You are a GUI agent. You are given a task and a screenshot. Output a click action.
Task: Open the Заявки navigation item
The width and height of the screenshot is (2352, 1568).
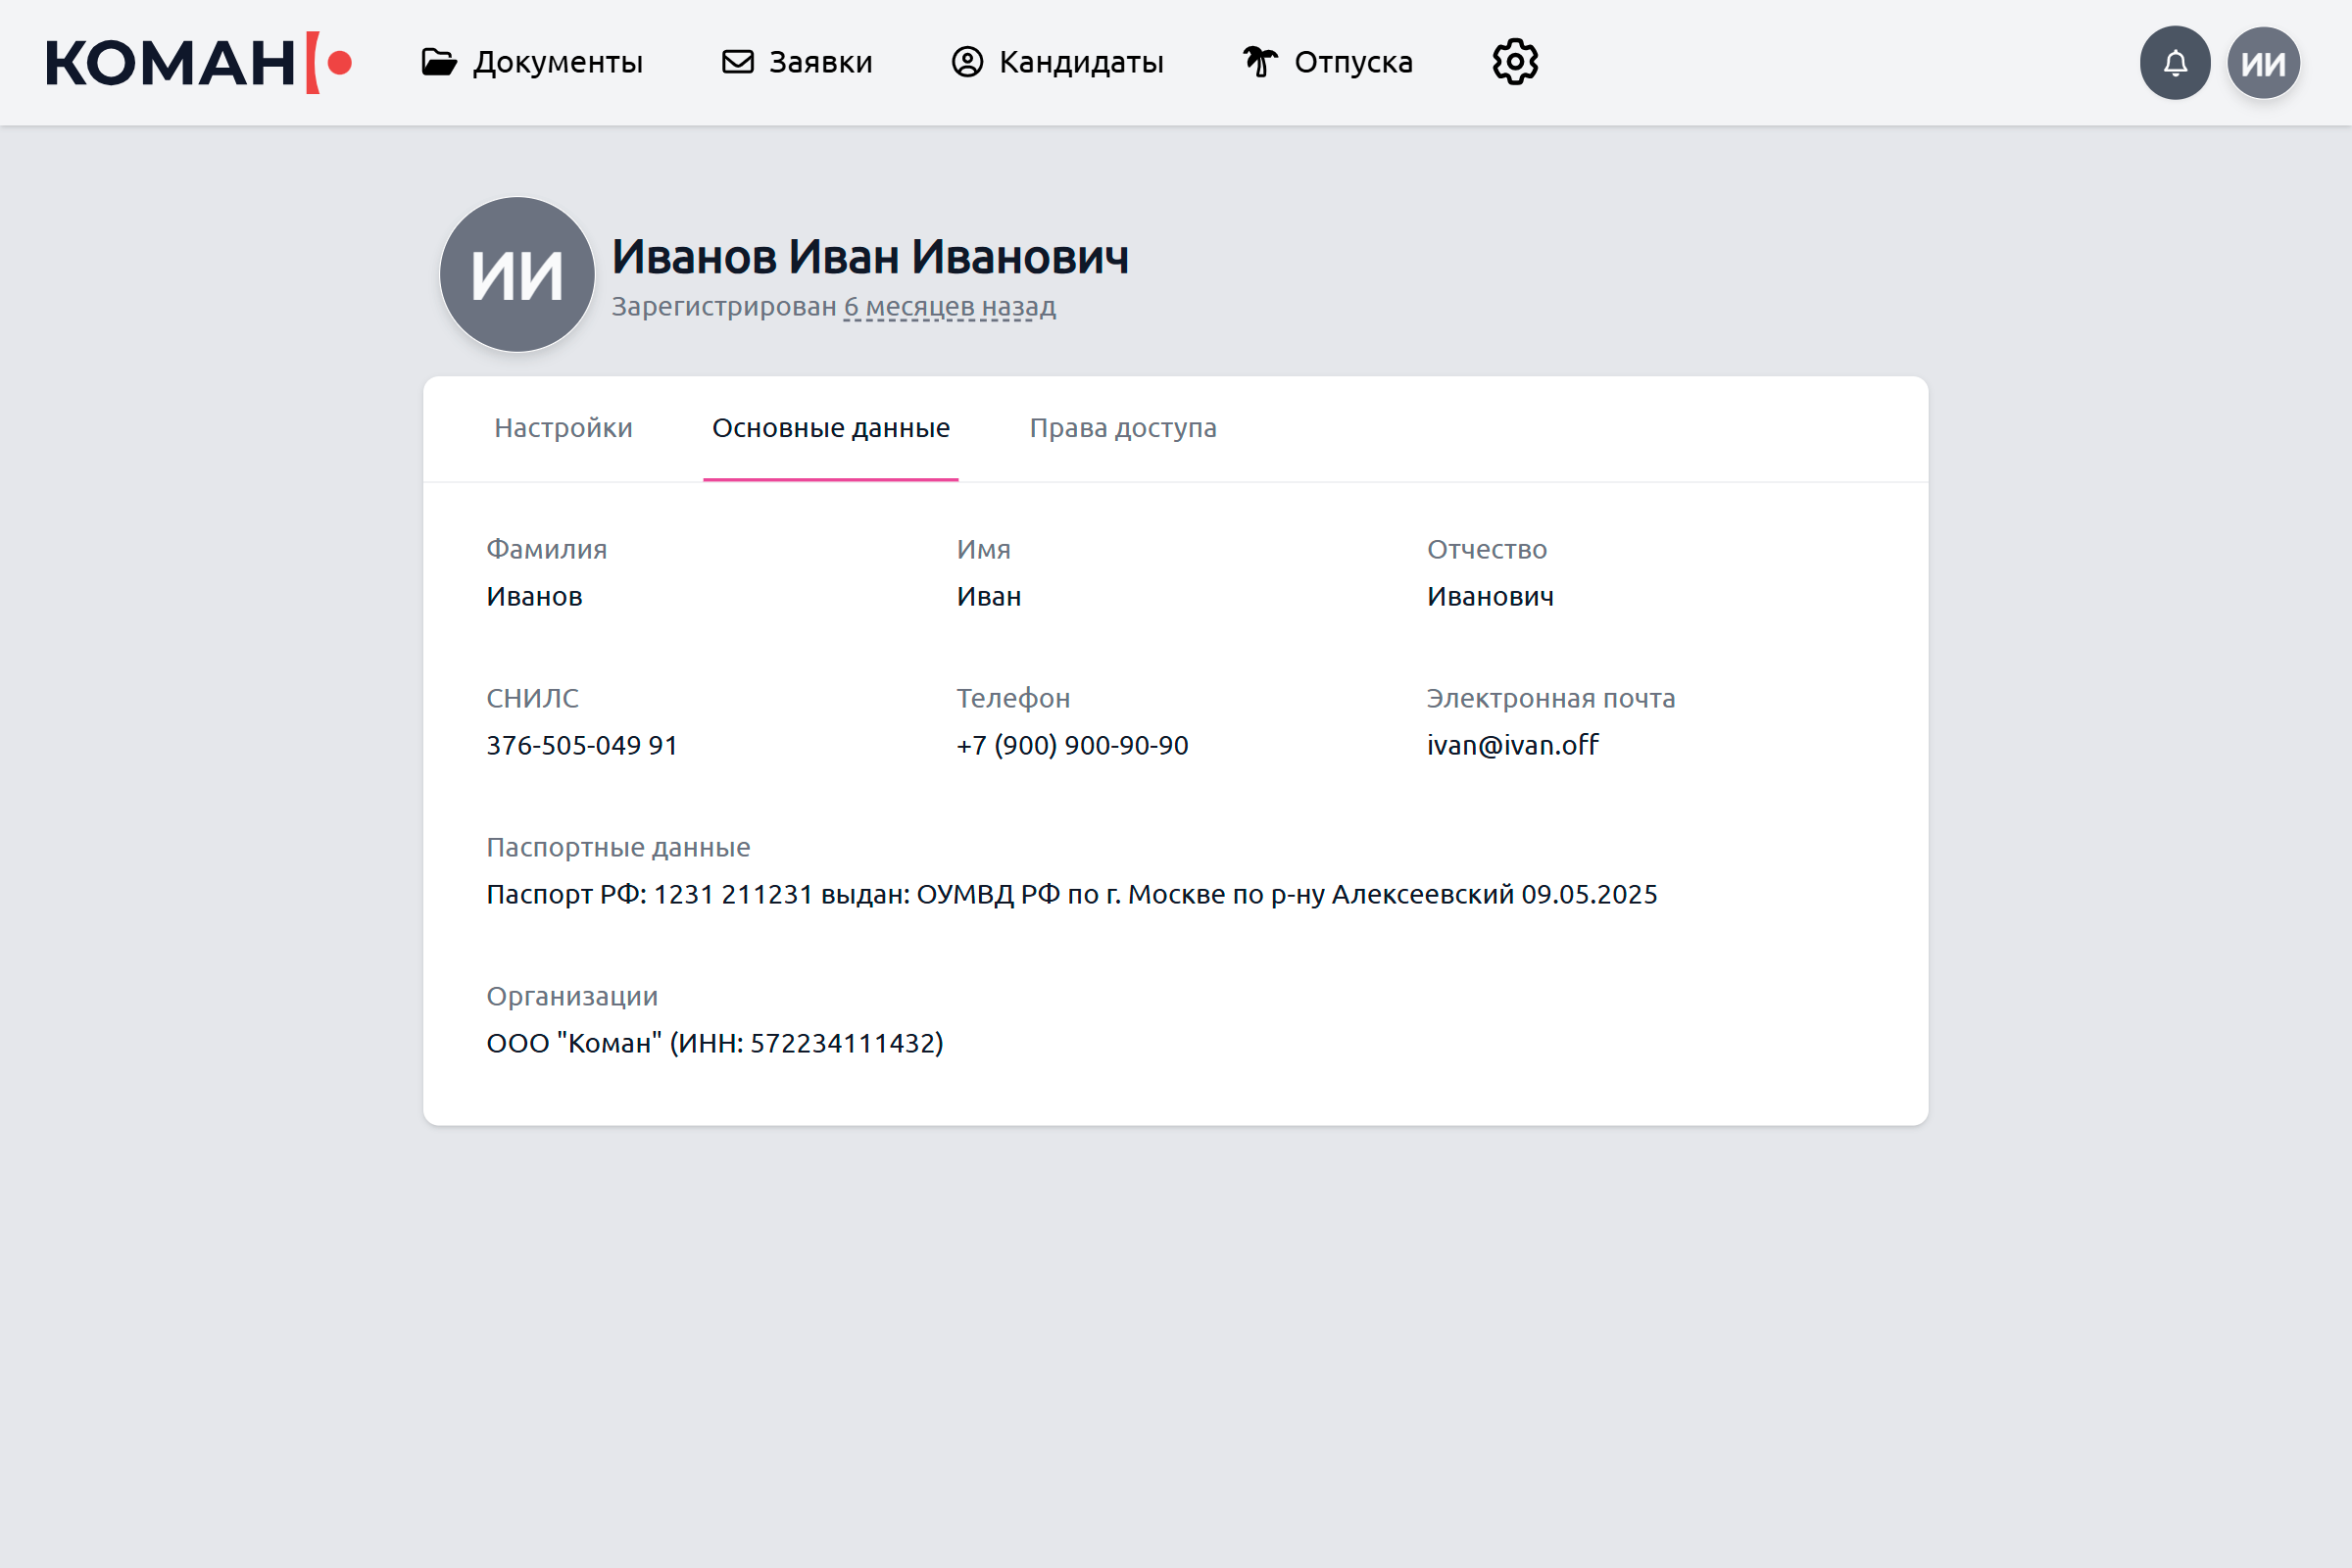tap(820, 62)
